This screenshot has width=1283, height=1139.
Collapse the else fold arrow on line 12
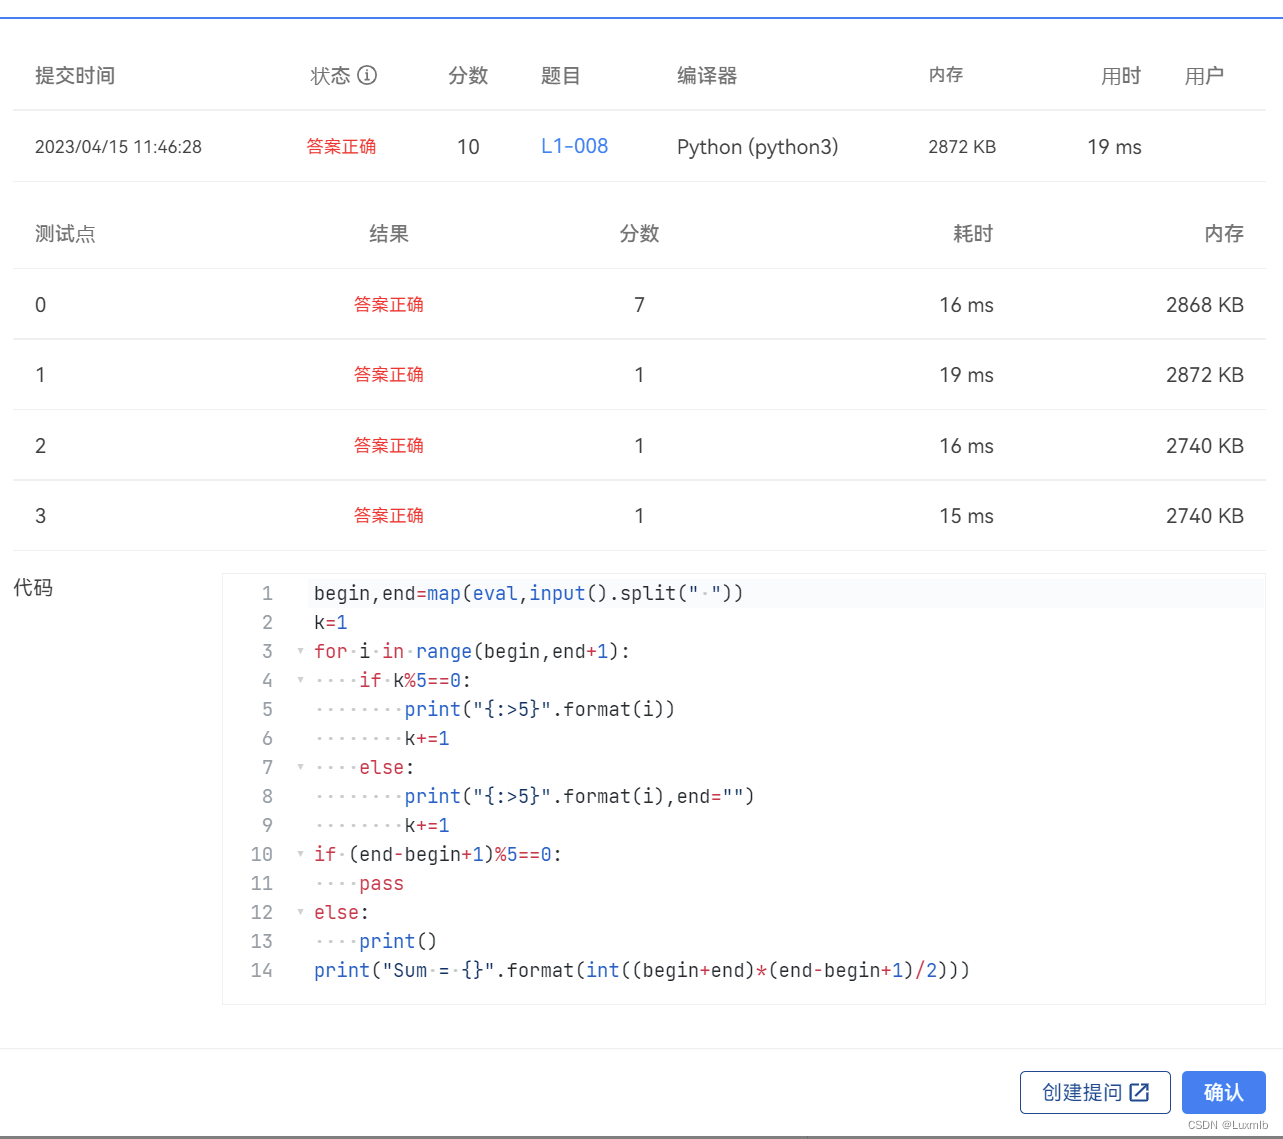pyautogui.click(x=299, y=912)
